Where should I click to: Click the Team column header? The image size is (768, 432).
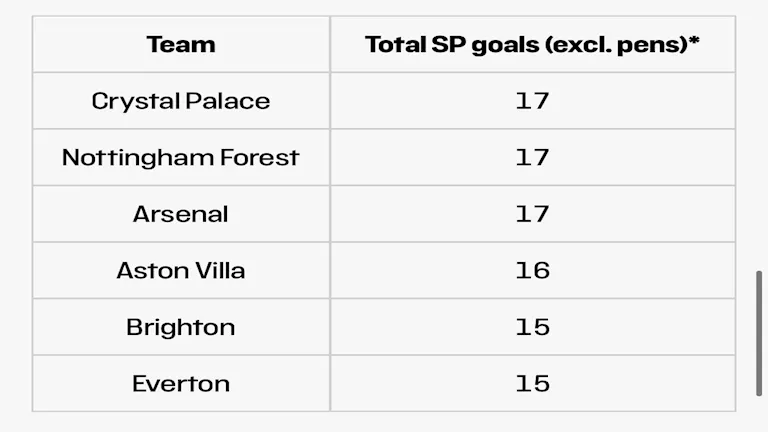[181, 45]
